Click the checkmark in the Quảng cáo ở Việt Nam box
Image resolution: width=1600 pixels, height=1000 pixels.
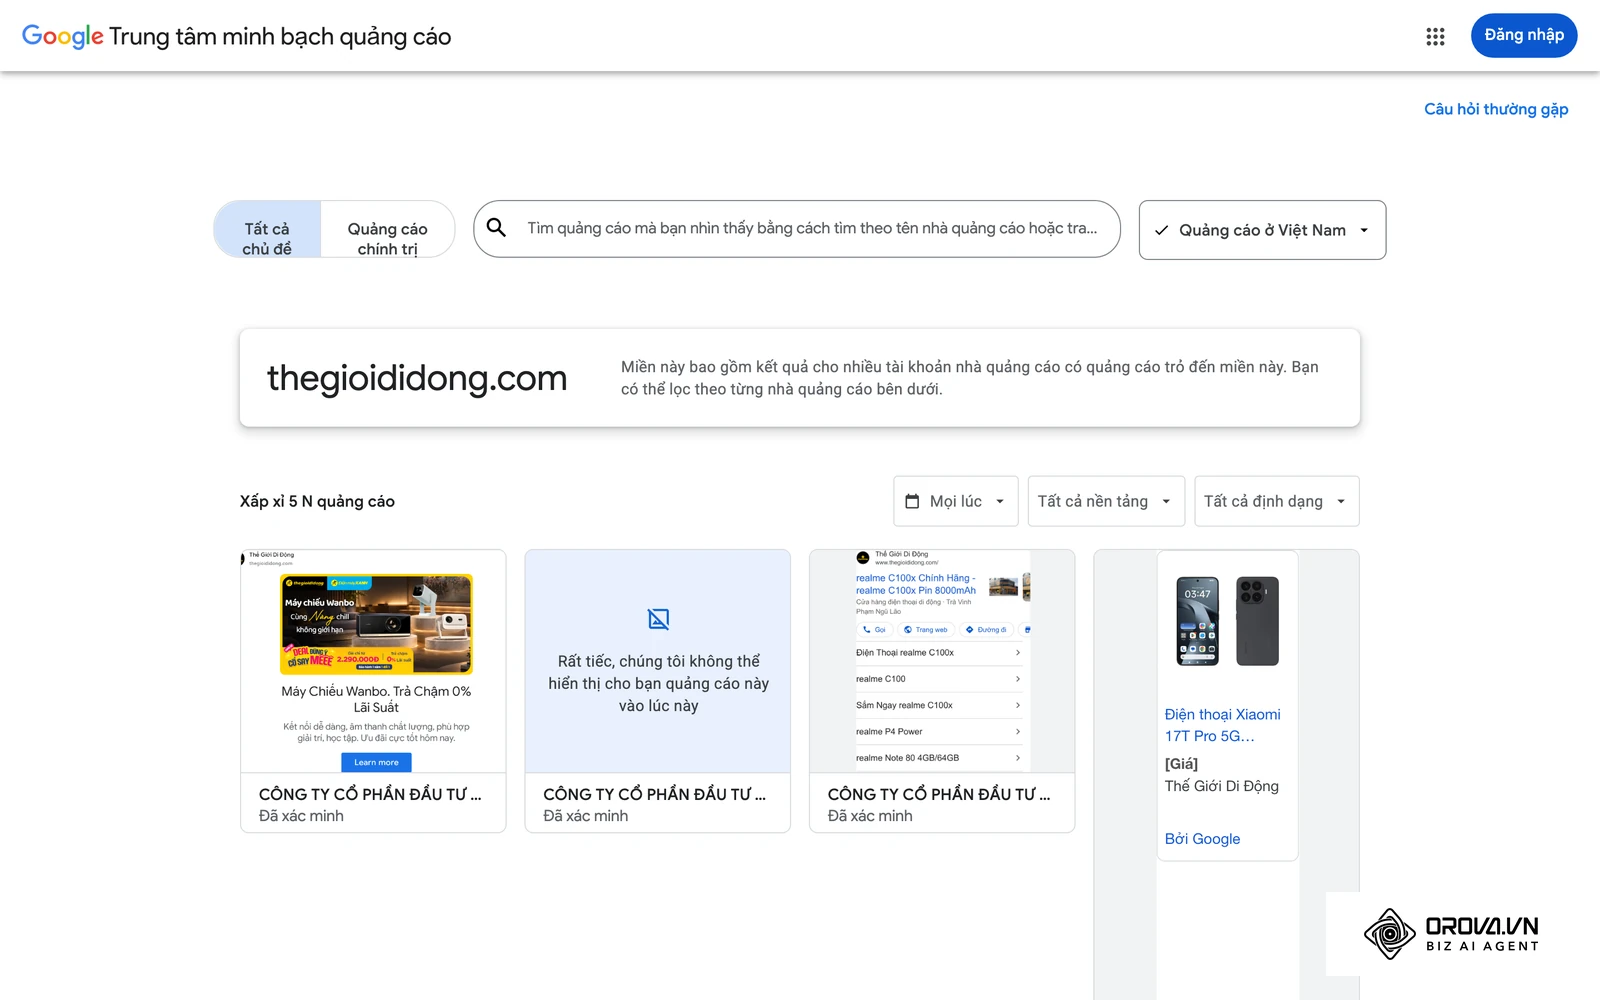(1161, 230)
